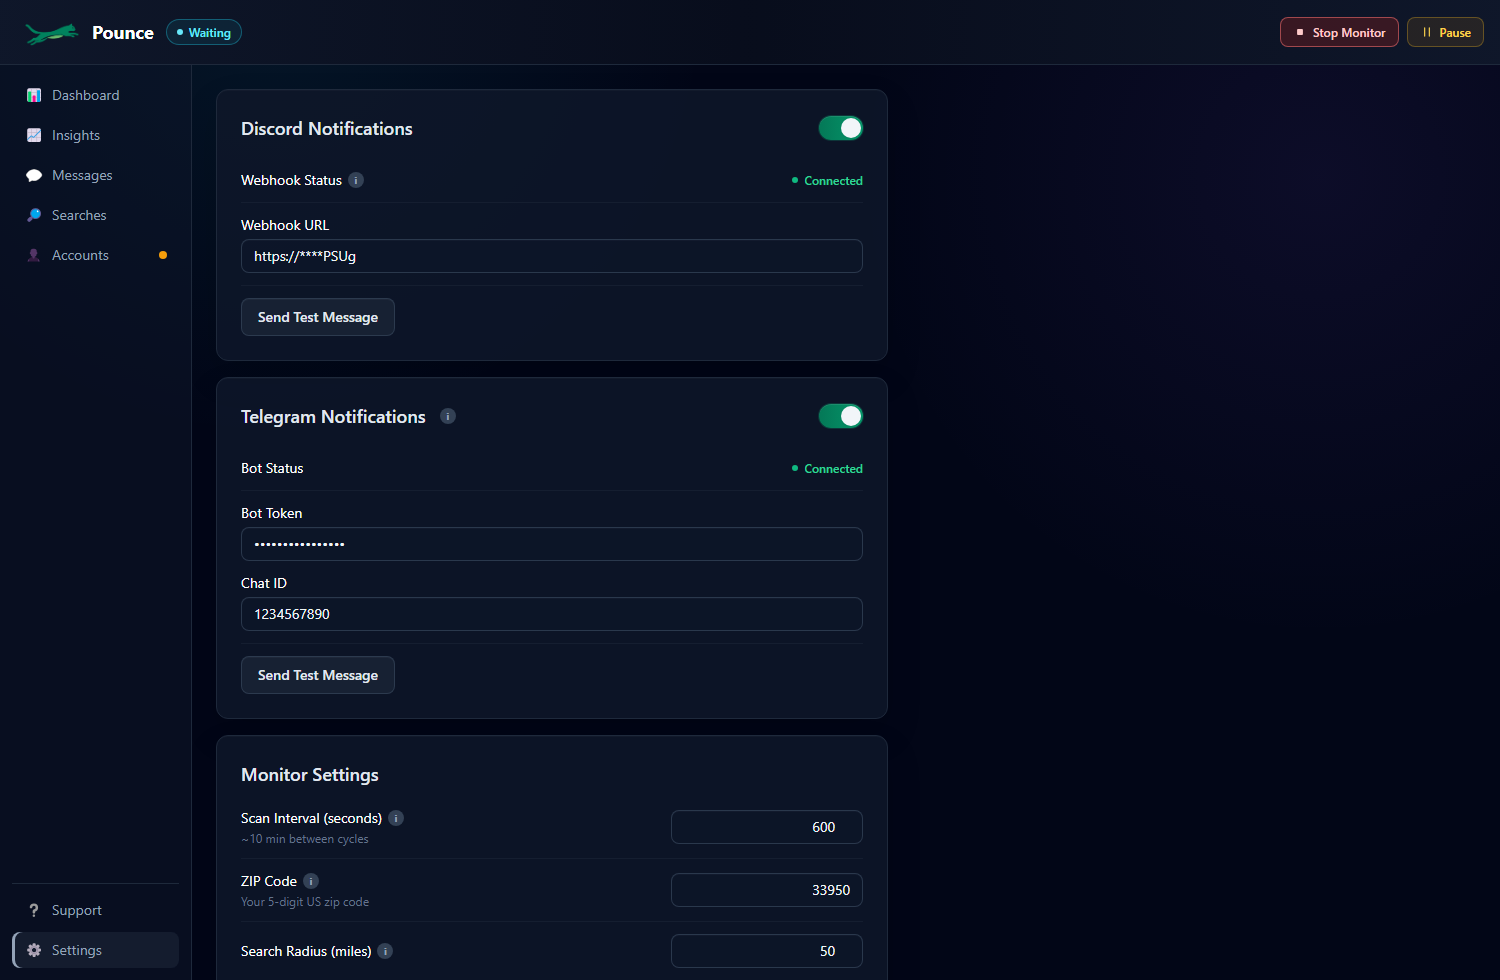
Task: Click the ZIP Code info icon
Action: (x=311, y=881)
